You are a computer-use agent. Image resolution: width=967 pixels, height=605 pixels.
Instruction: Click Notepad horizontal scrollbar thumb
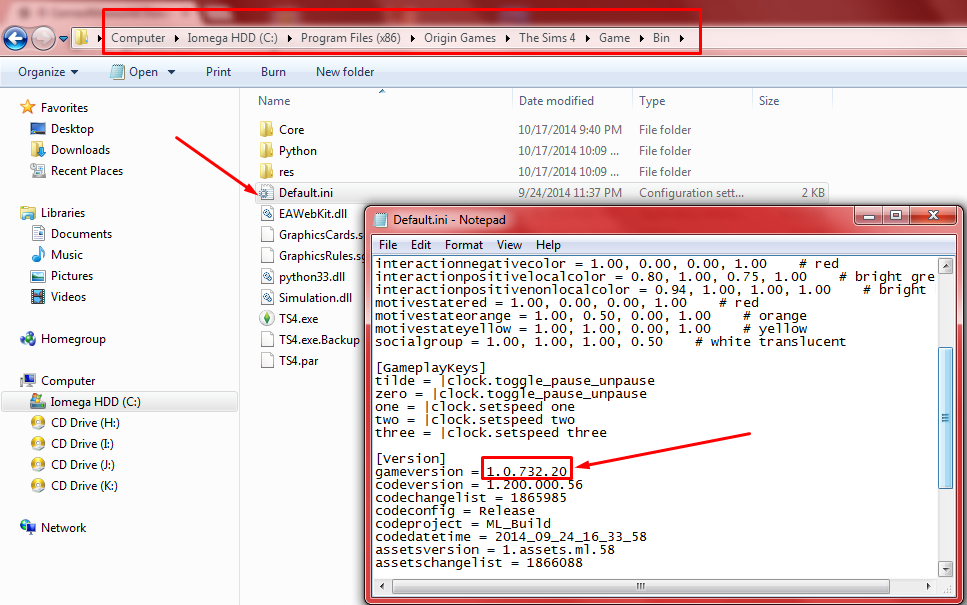[641, 586]
